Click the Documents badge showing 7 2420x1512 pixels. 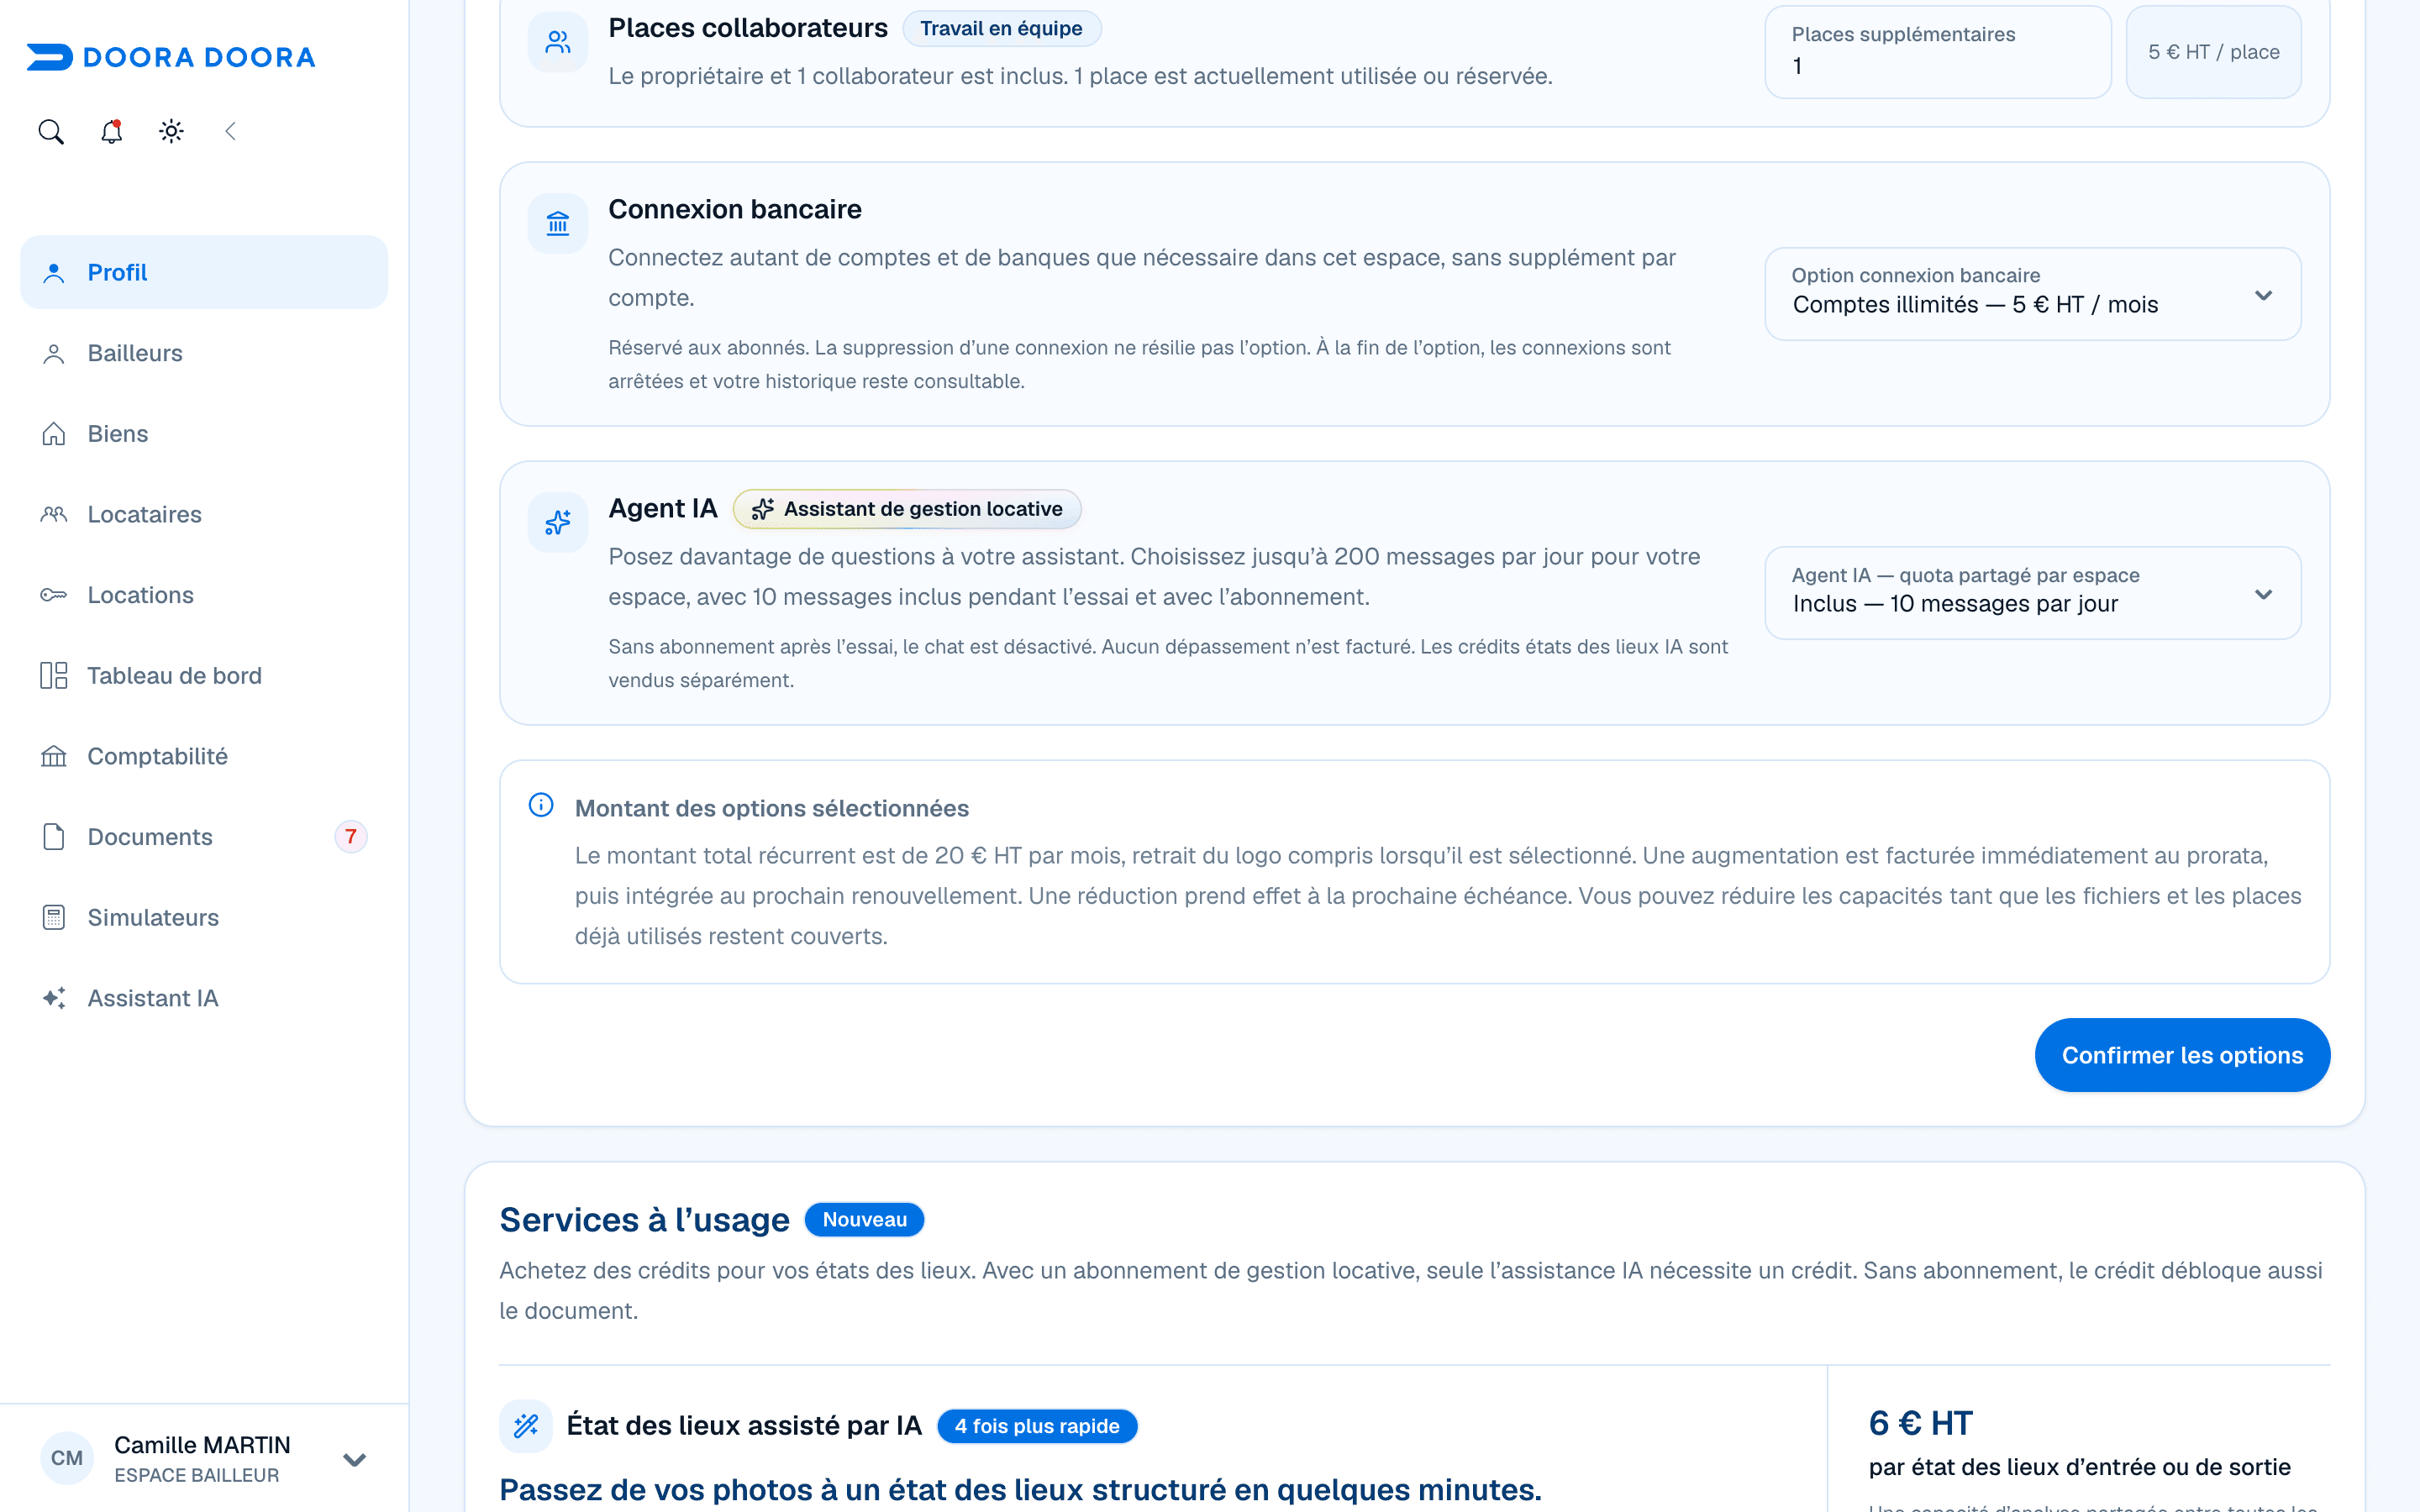tap(351, 837)
